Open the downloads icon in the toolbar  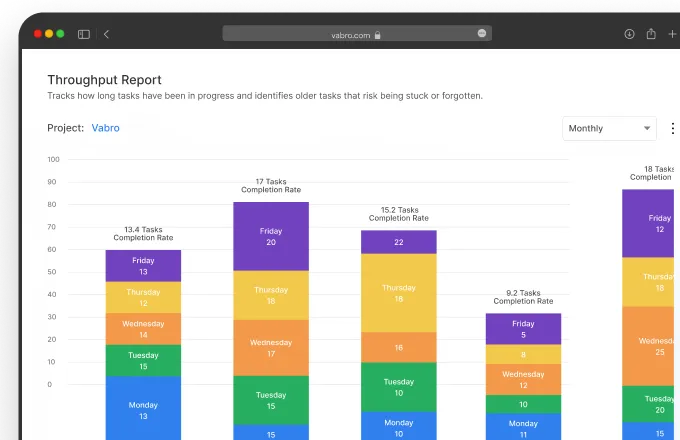pos(629,34)
